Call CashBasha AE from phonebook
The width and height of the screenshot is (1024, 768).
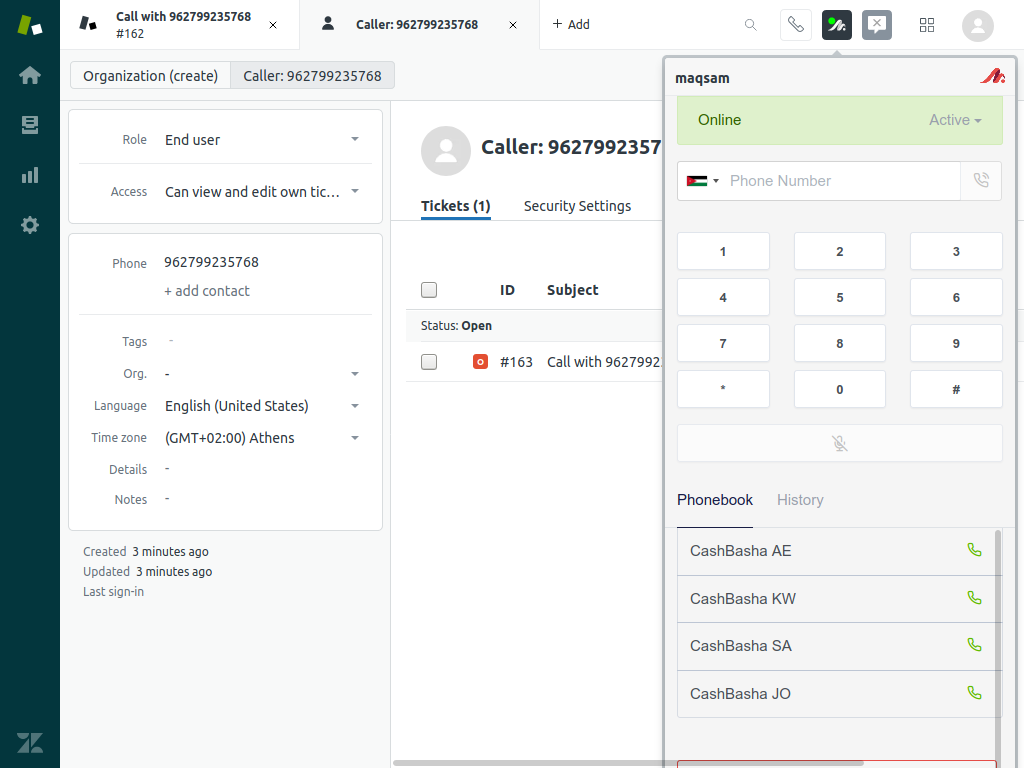point(974,550)
